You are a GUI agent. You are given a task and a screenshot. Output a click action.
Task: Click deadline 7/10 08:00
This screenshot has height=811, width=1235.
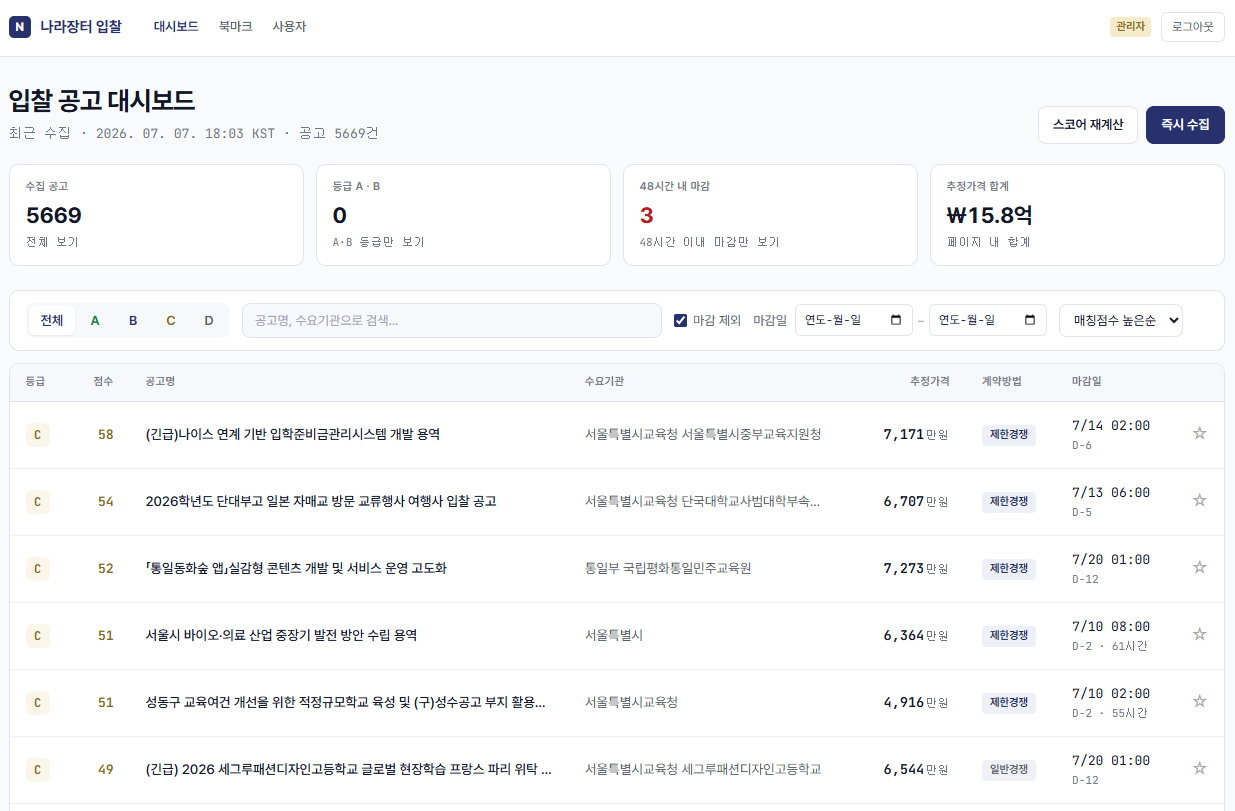pos(1110,627)
